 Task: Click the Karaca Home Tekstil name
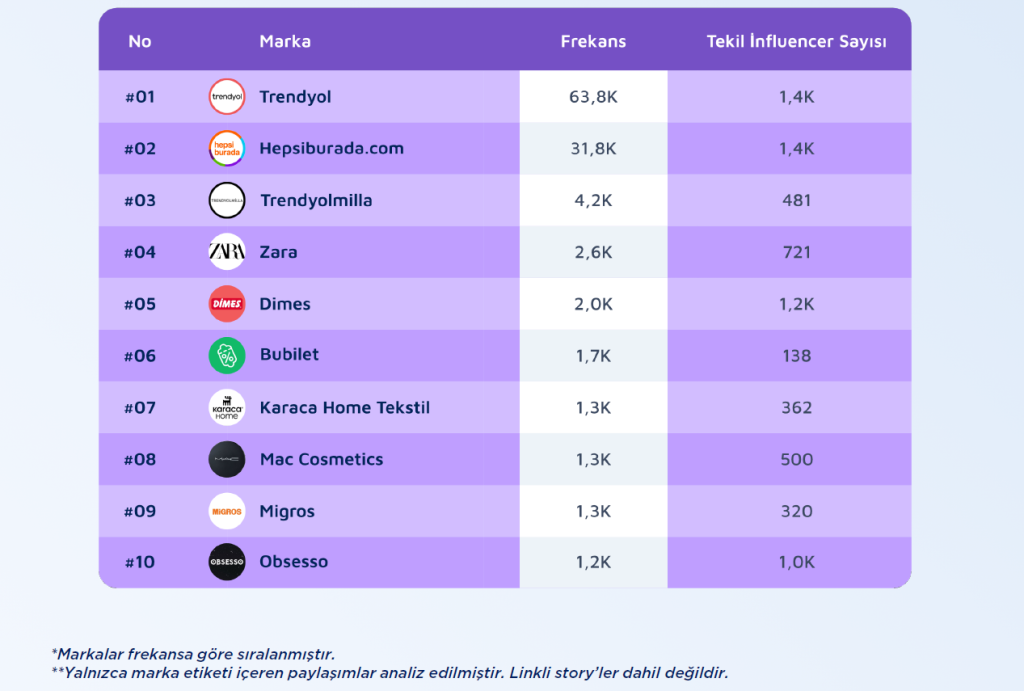[x=344, y=407]
